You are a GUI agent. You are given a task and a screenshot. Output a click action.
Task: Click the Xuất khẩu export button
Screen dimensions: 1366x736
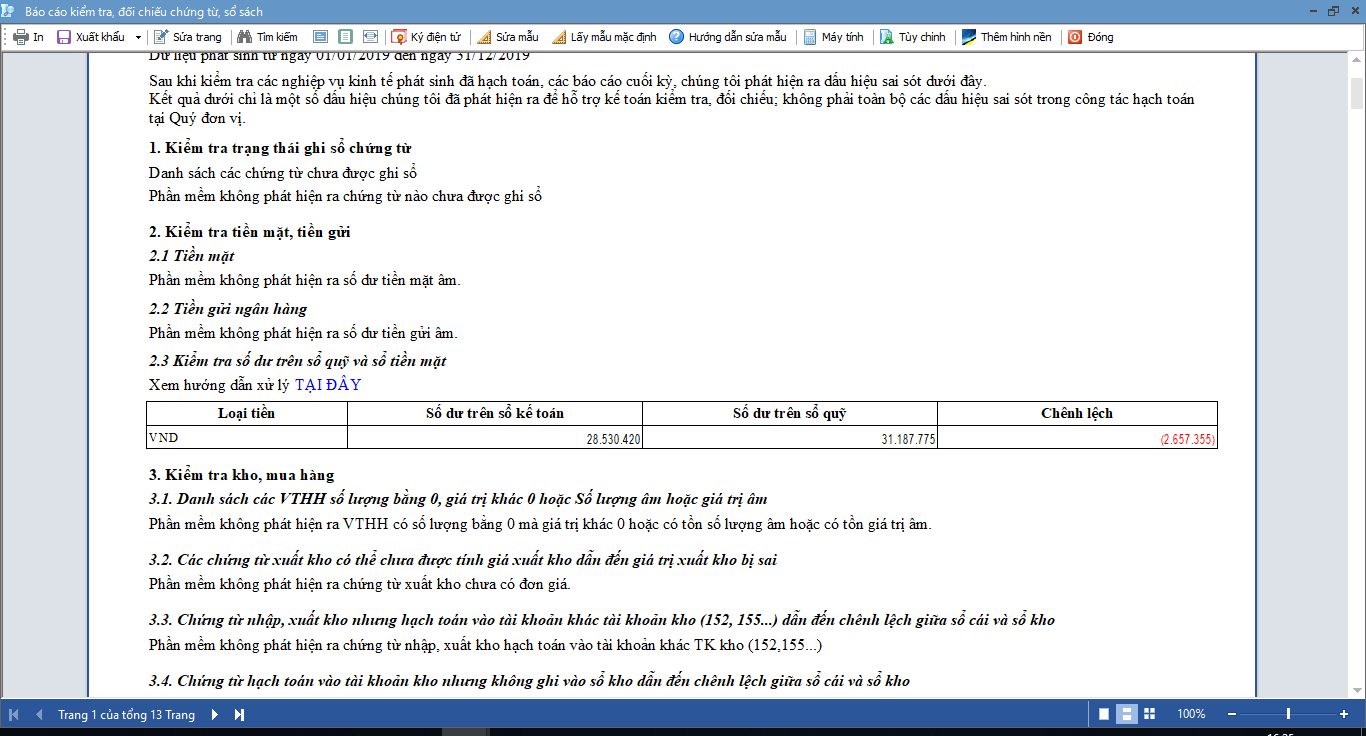[91, 37]
